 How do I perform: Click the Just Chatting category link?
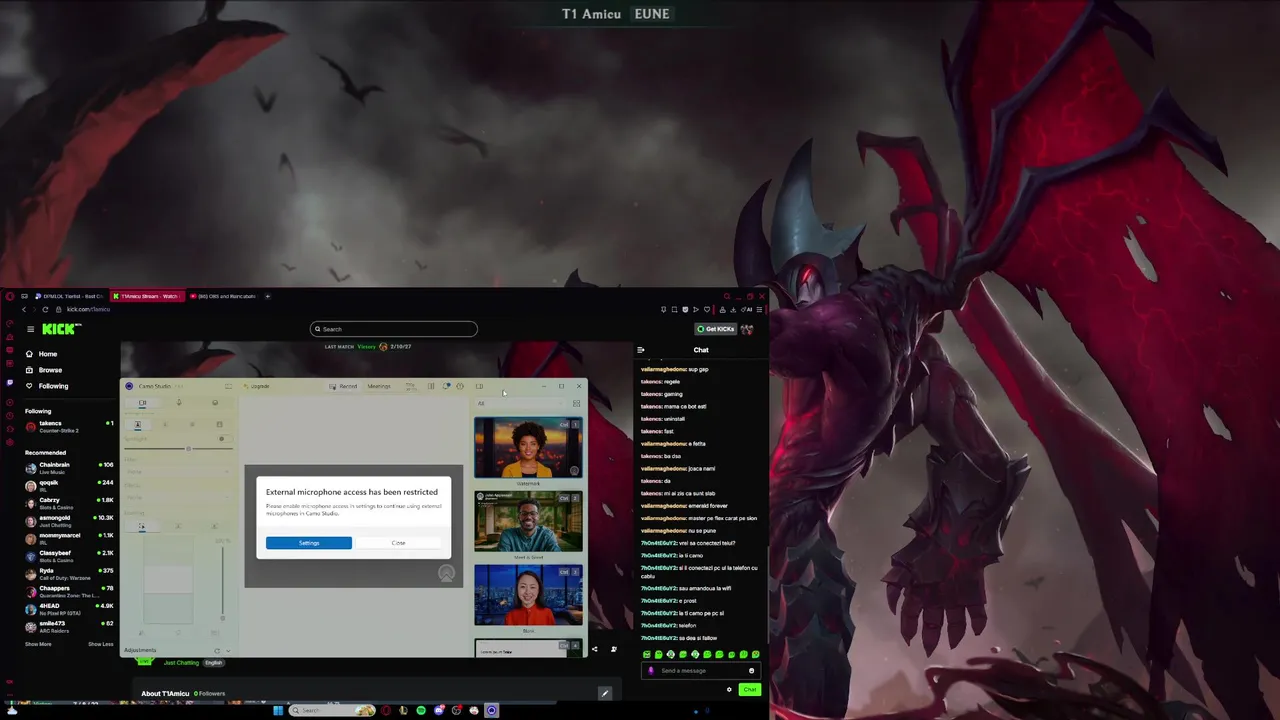[x=181, y=662]
